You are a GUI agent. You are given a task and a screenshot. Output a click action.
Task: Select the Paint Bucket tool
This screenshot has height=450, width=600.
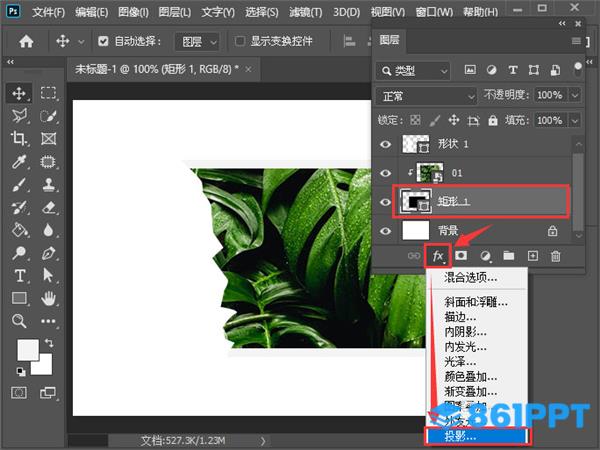click(19, 230)
